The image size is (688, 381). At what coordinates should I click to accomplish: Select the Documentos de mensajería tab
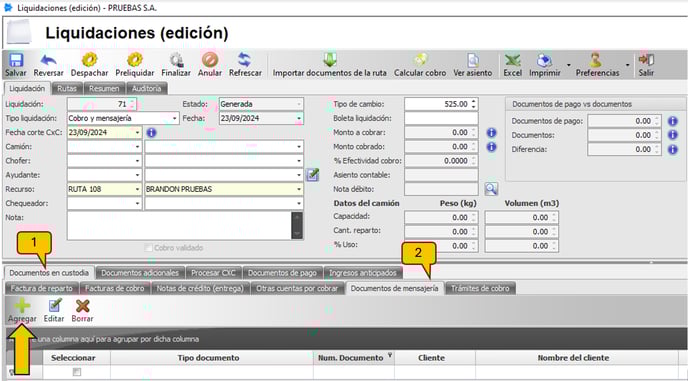click(x=394, y=288)
